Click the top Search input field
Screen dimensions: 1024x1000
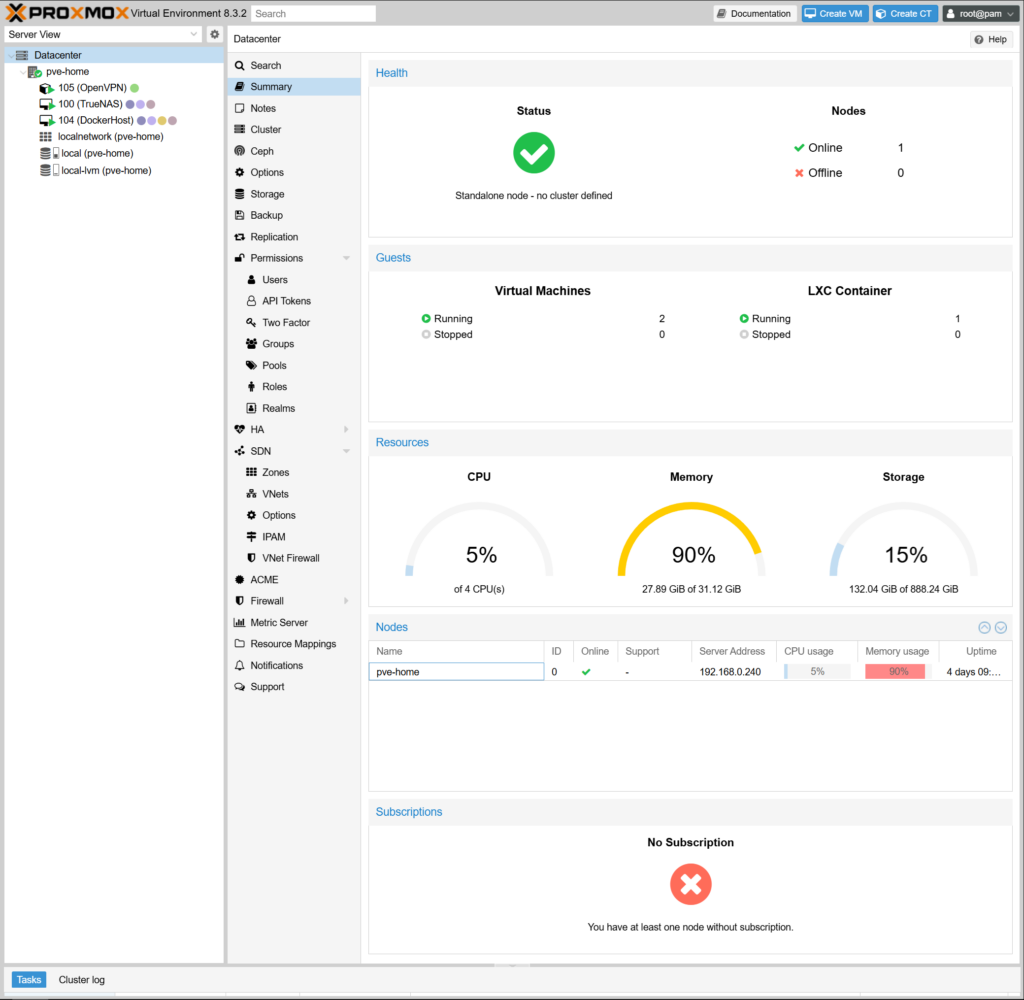[x=313, y=14]
